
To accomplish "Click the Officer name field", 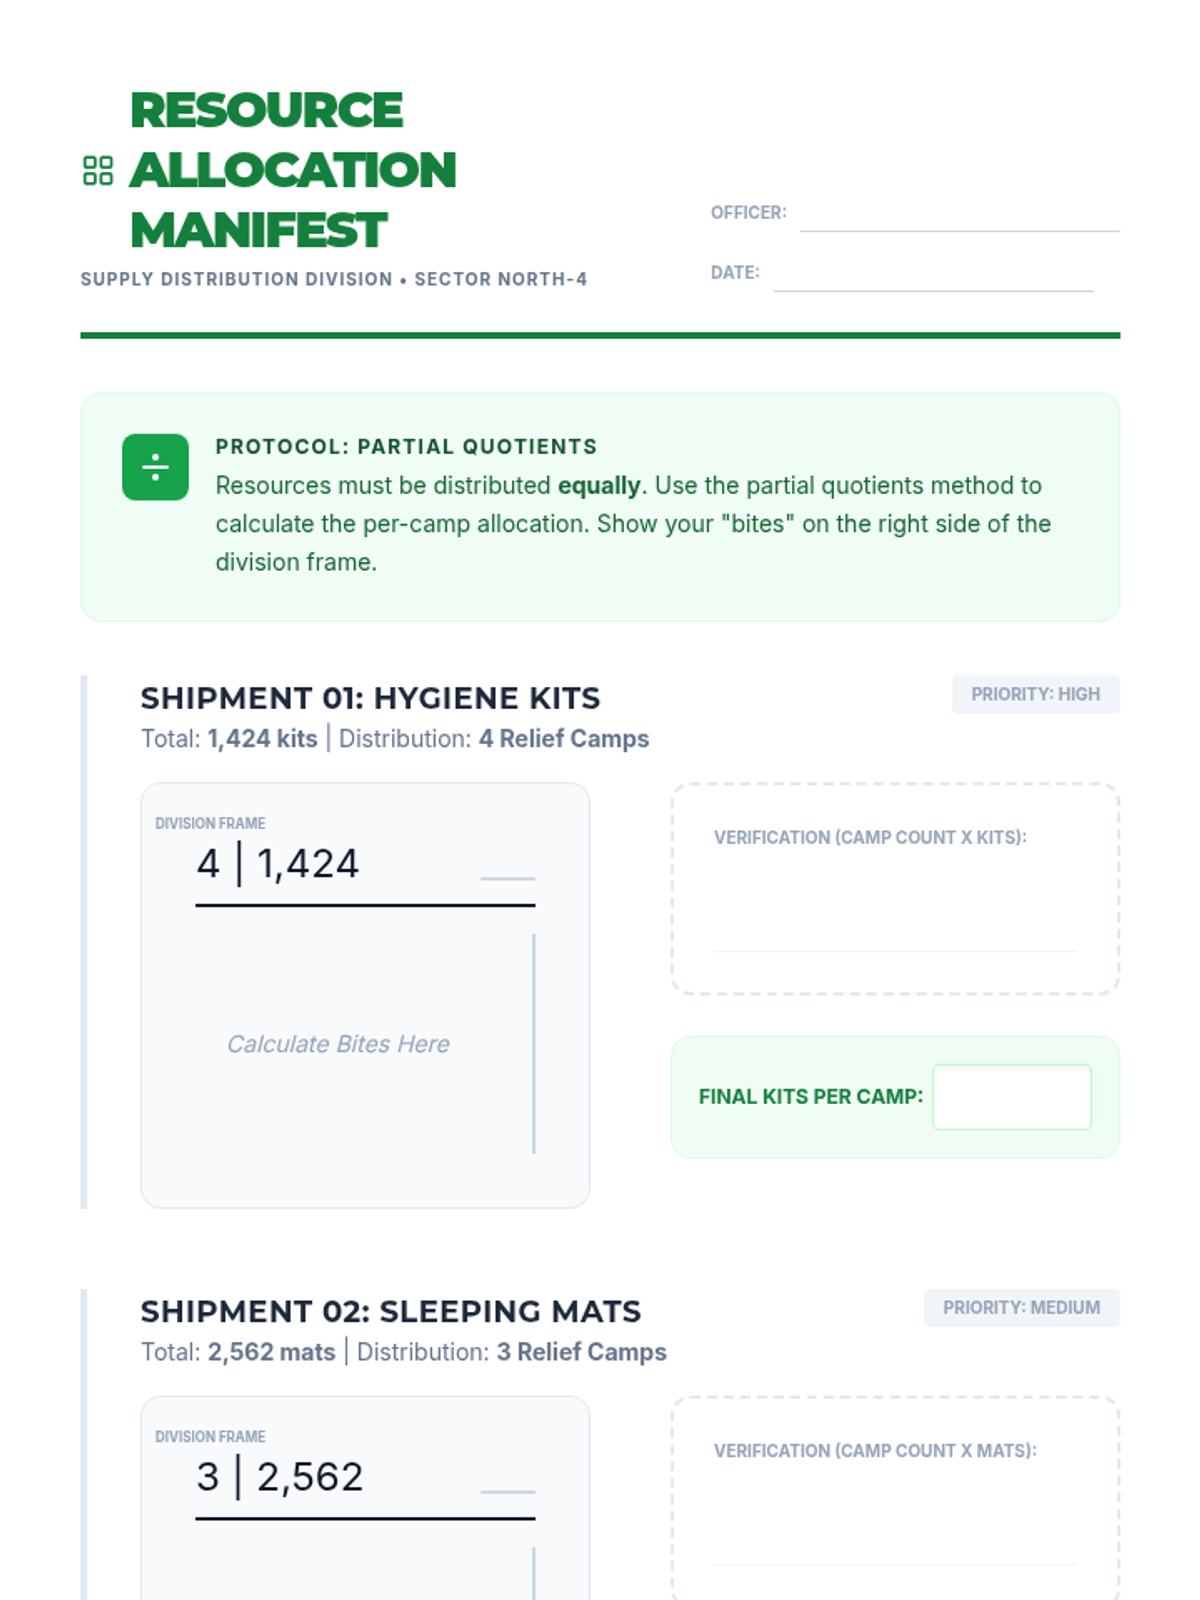I will (959, 215).
